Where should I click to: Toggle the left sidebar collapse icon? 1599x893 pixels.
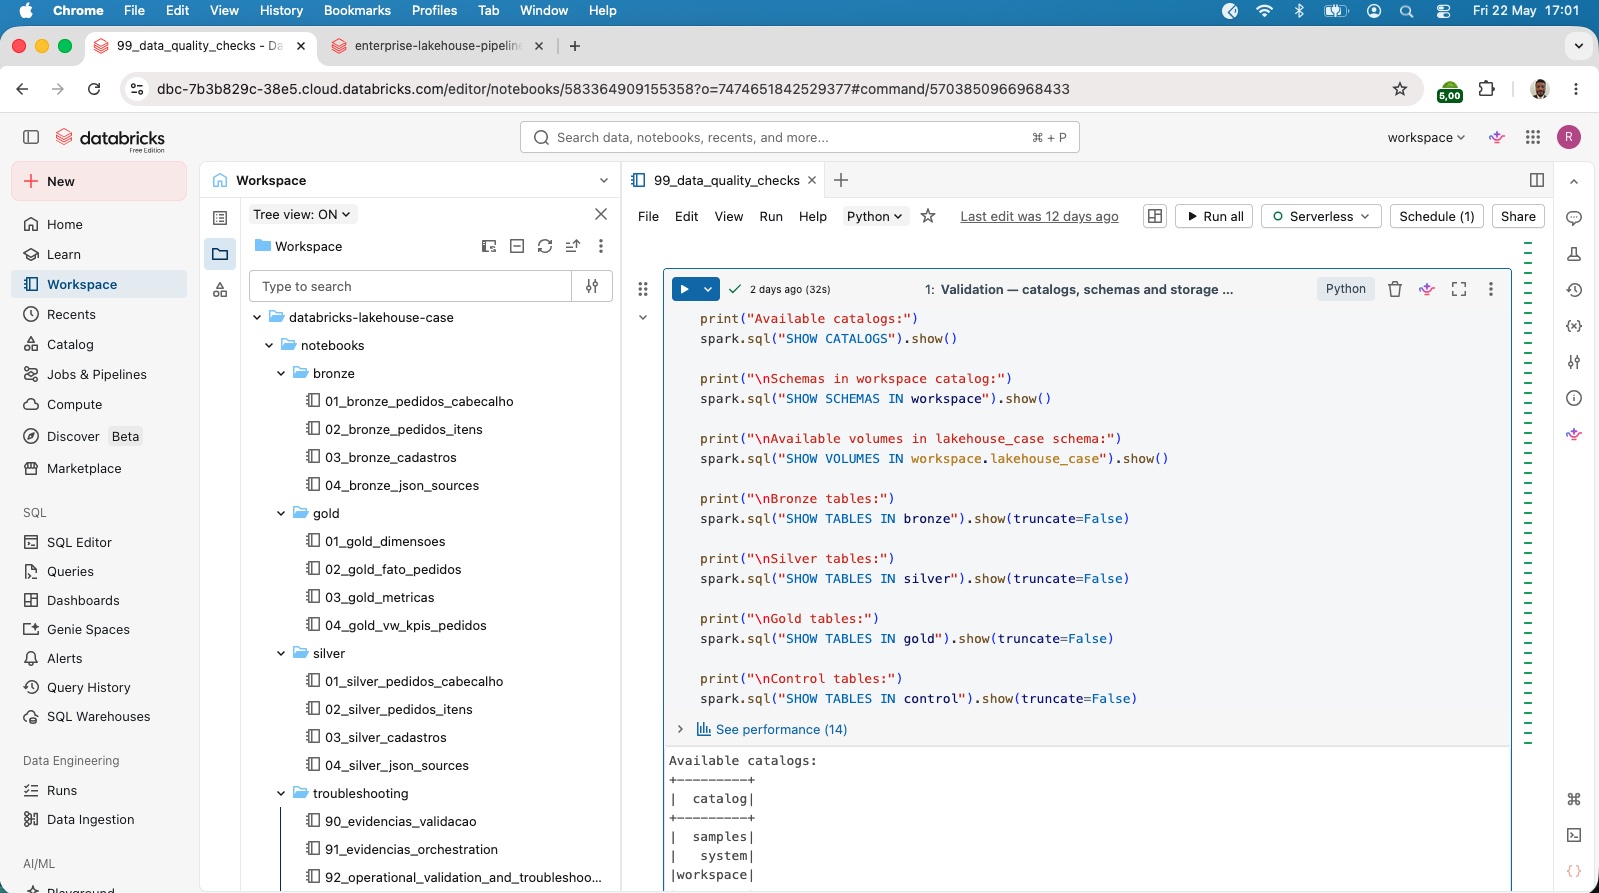[x=31, y=137]
